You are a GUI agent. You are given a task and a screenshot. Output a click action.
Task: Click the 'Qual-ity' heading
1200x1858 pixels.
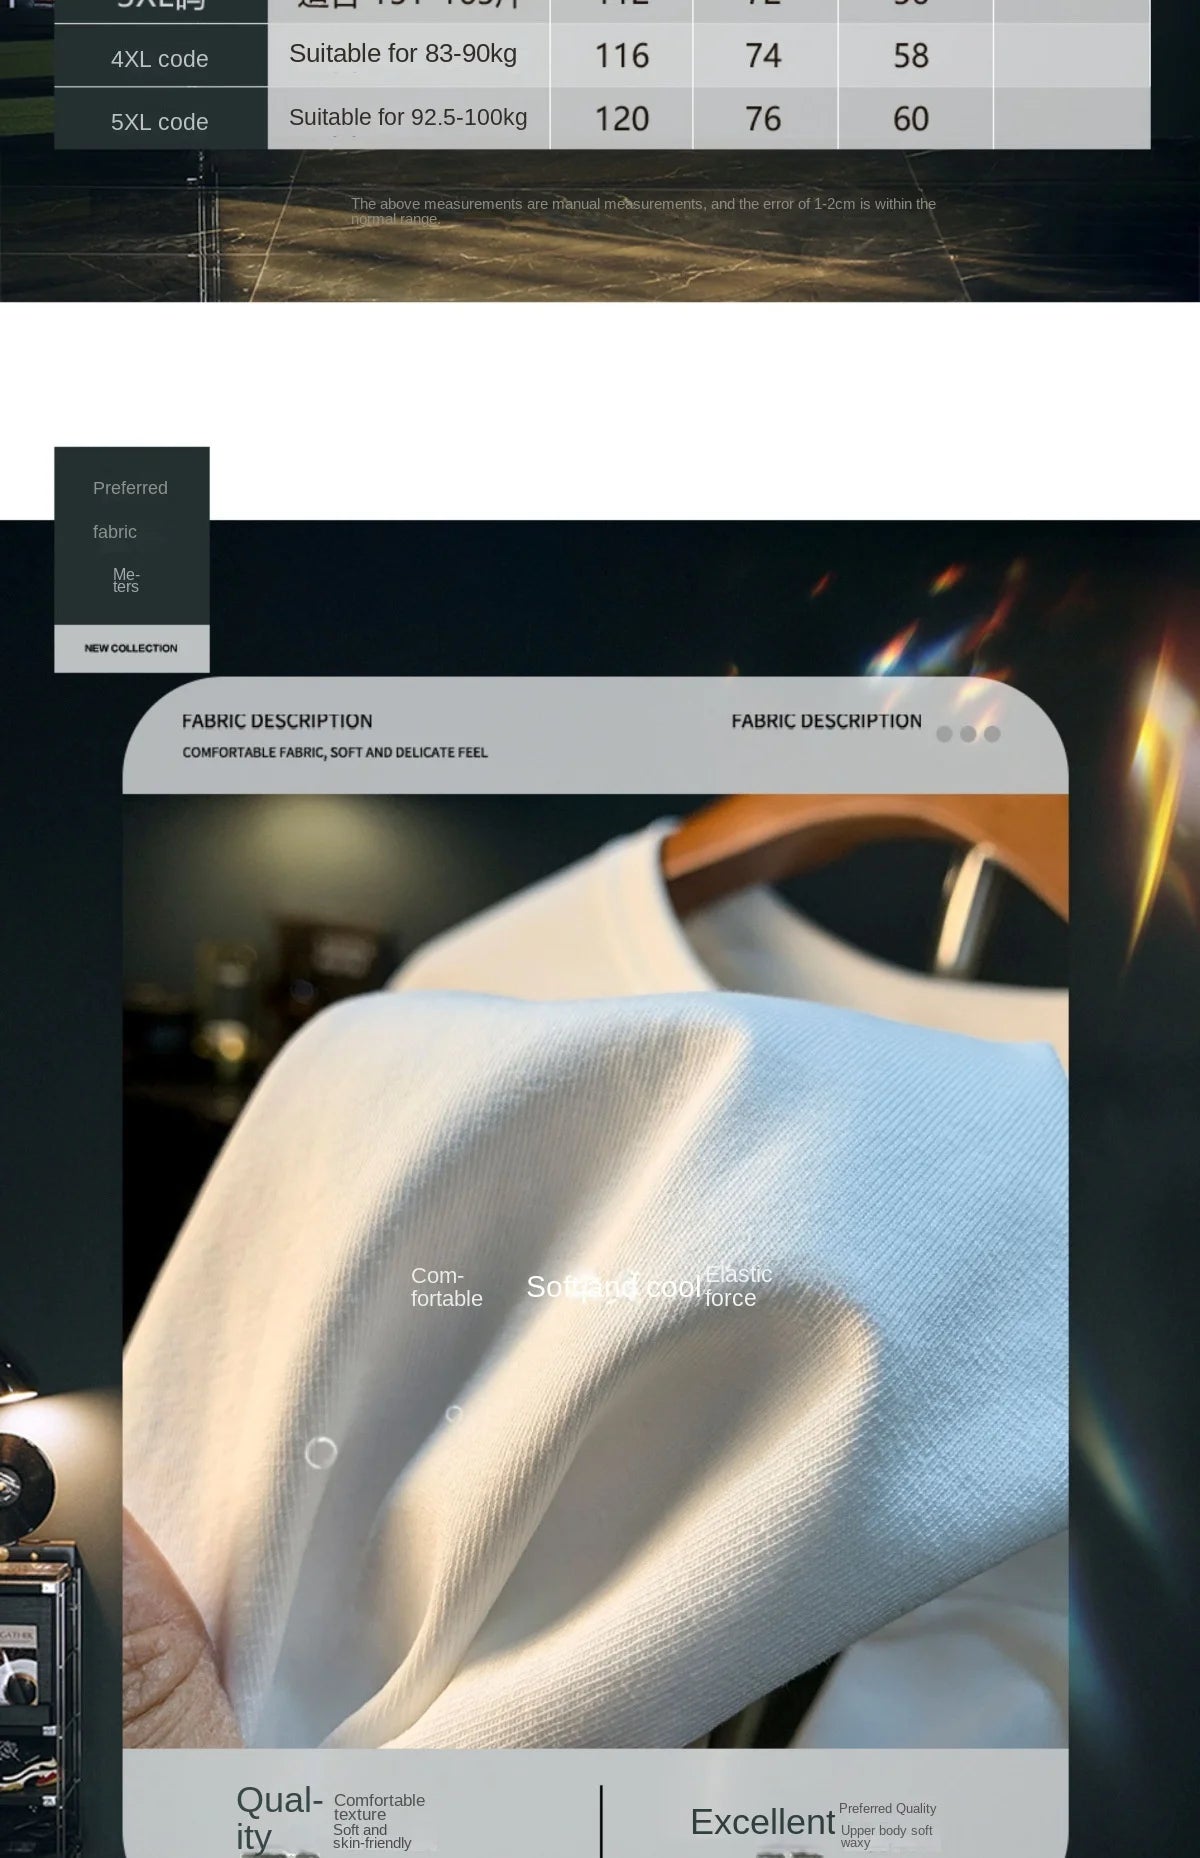coord(279,1817)
